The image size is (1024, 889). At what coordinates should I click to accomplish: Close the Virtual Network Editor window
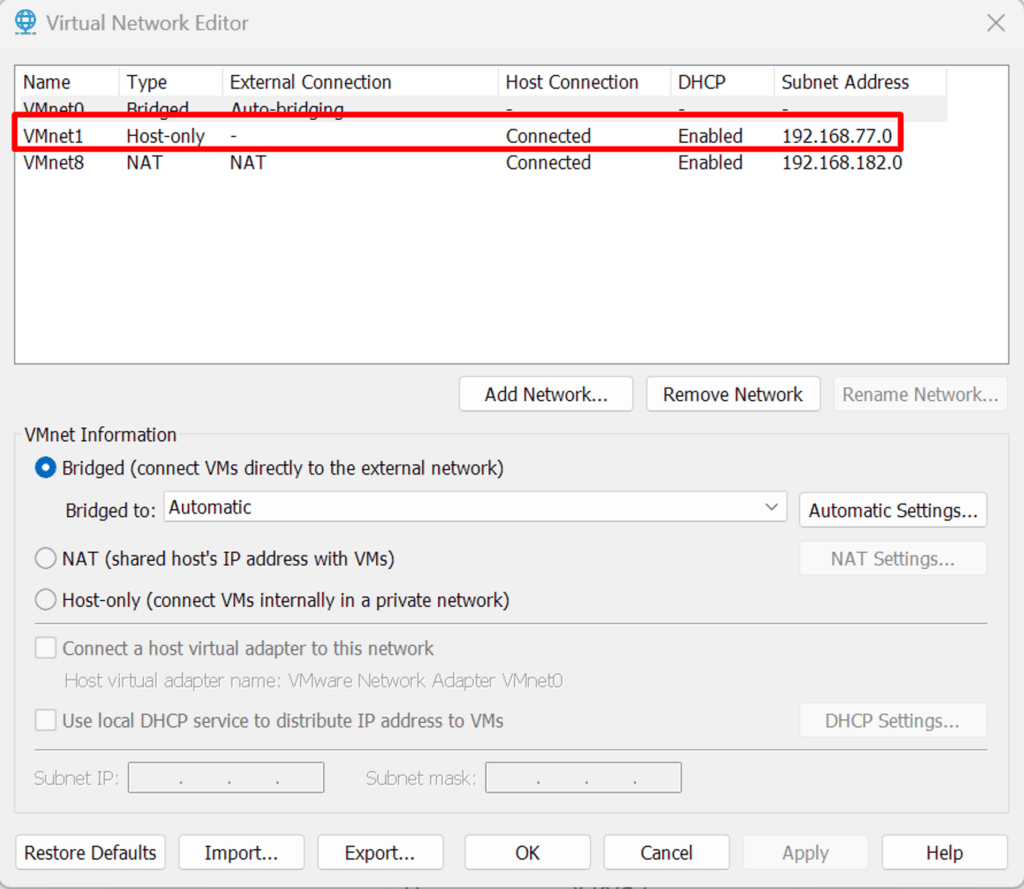click(x=995, y=23)
